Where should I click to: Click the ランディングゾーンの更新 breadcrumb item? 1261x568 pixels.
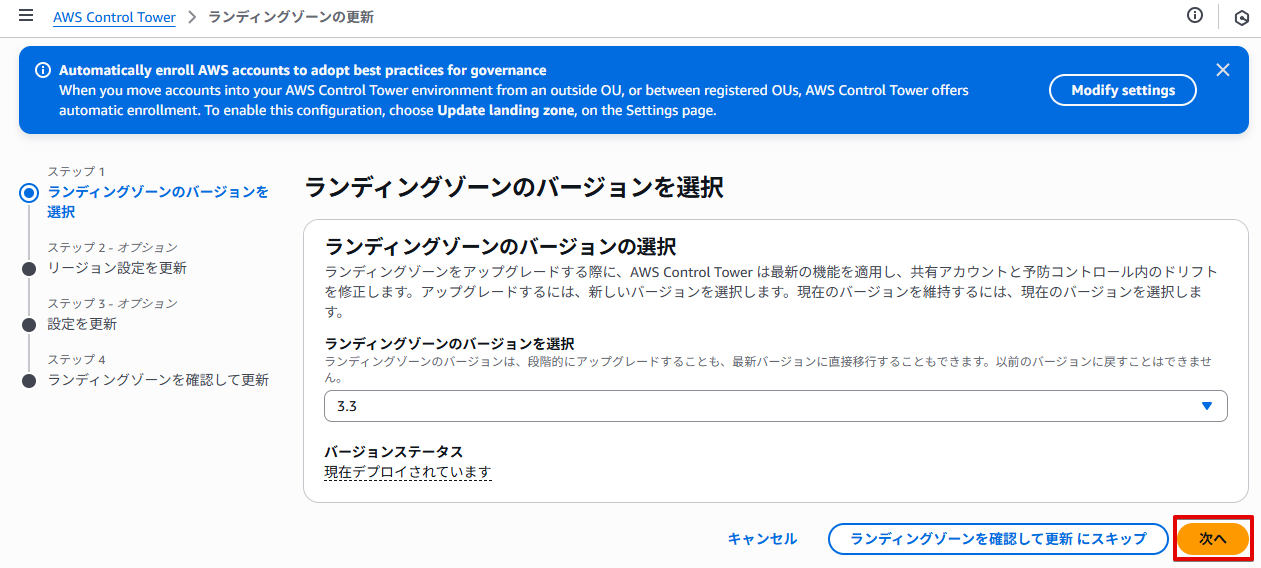click(290, 18)
